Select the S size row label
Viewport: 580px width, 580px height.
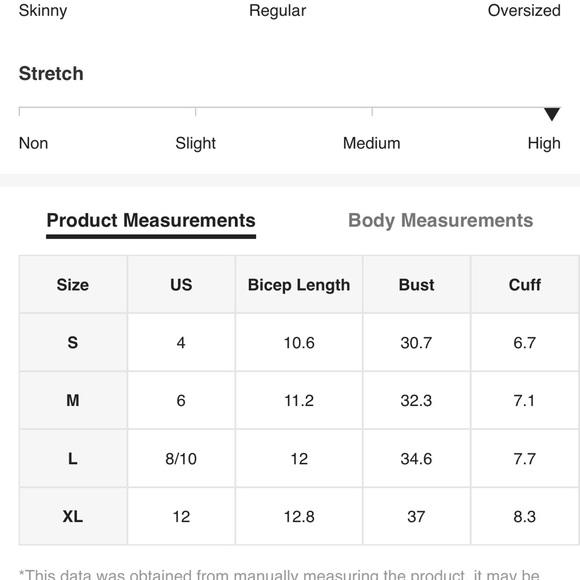73,343
